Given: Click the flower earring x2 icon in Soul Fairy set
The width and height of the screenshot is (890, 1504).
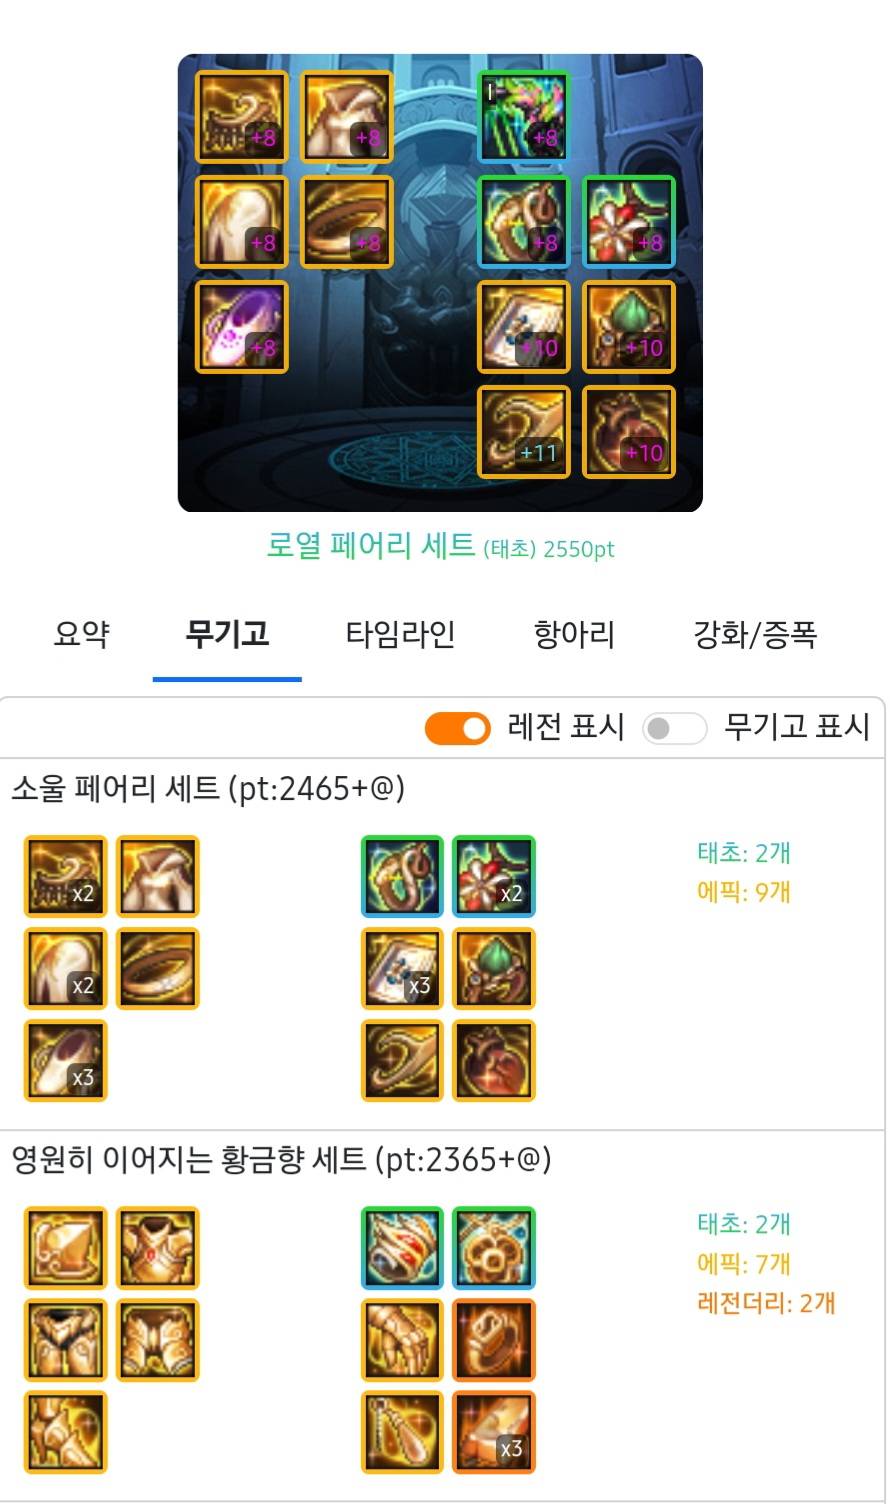Looking at the screenshot, I should (x=494, y=876).
